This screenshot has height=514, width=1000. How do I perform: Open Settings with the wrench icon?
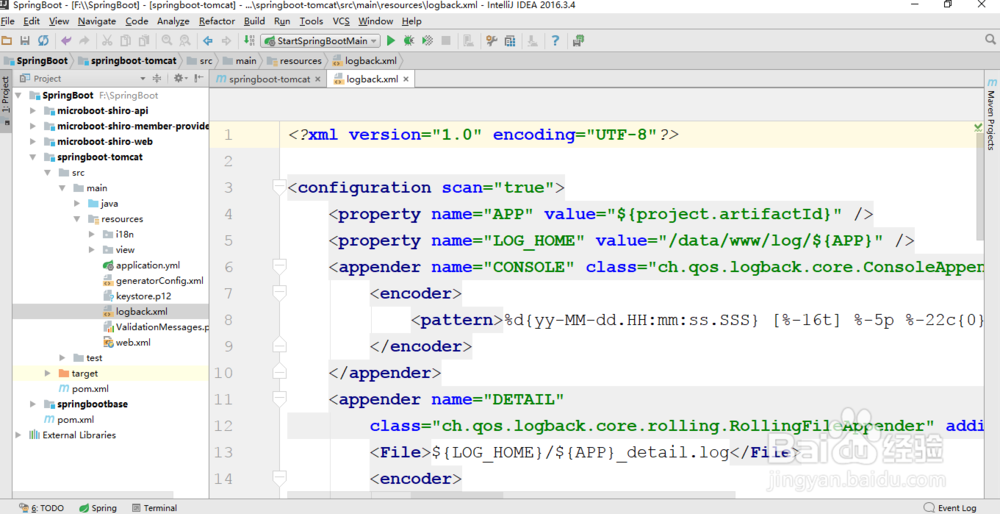(x=492, y=41)
